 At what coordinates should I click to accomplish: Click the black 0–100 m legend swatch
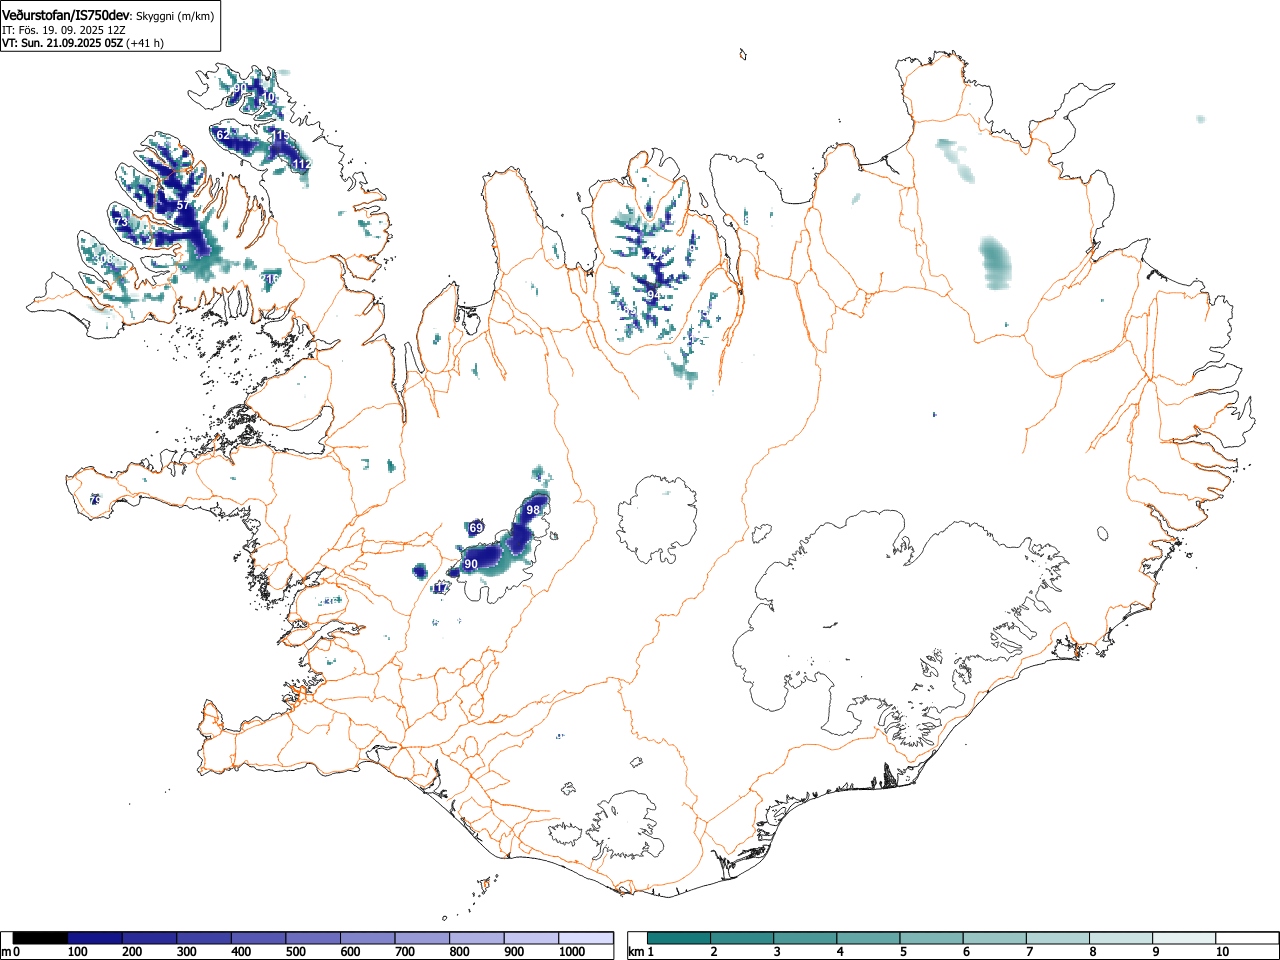pyautogui.click(x=41, y=938)
